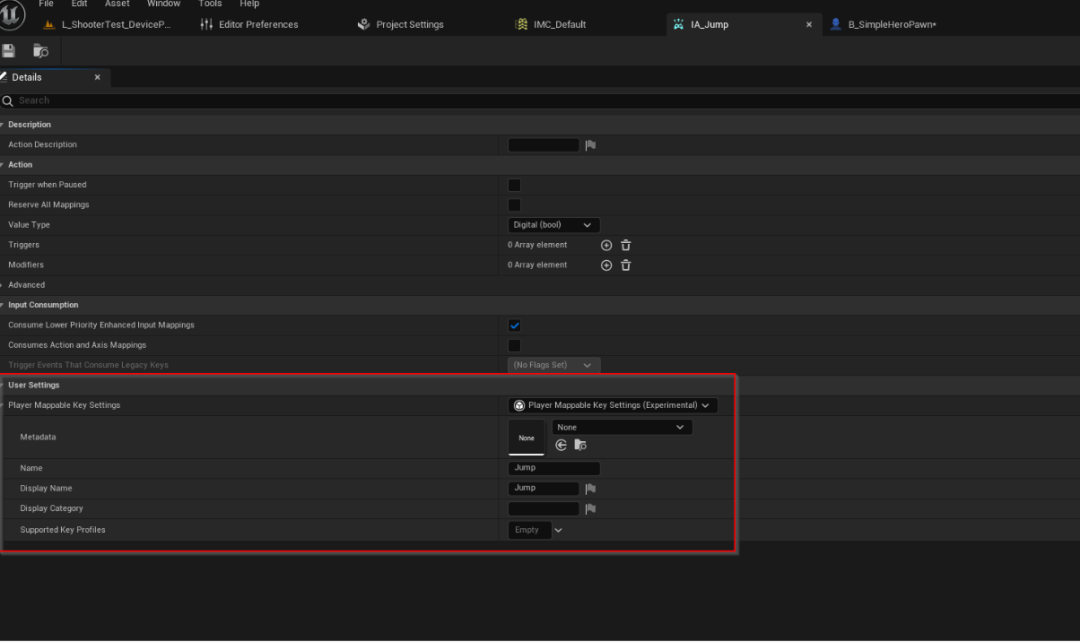Browse to Metadata asset in Content Browser
This screenshot has width=1080, height=642.
[581, 445]
